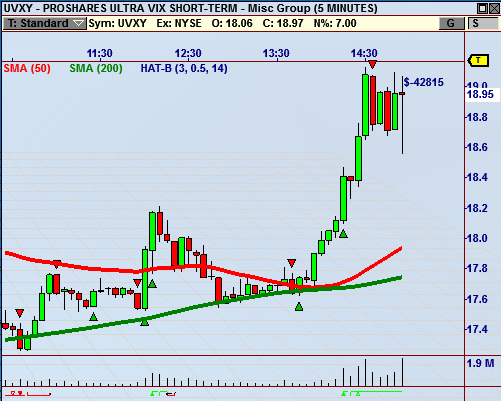The image size is (501, 401).
Task: Click the Sym: UVXY symbol field
Action: [118, 23]
